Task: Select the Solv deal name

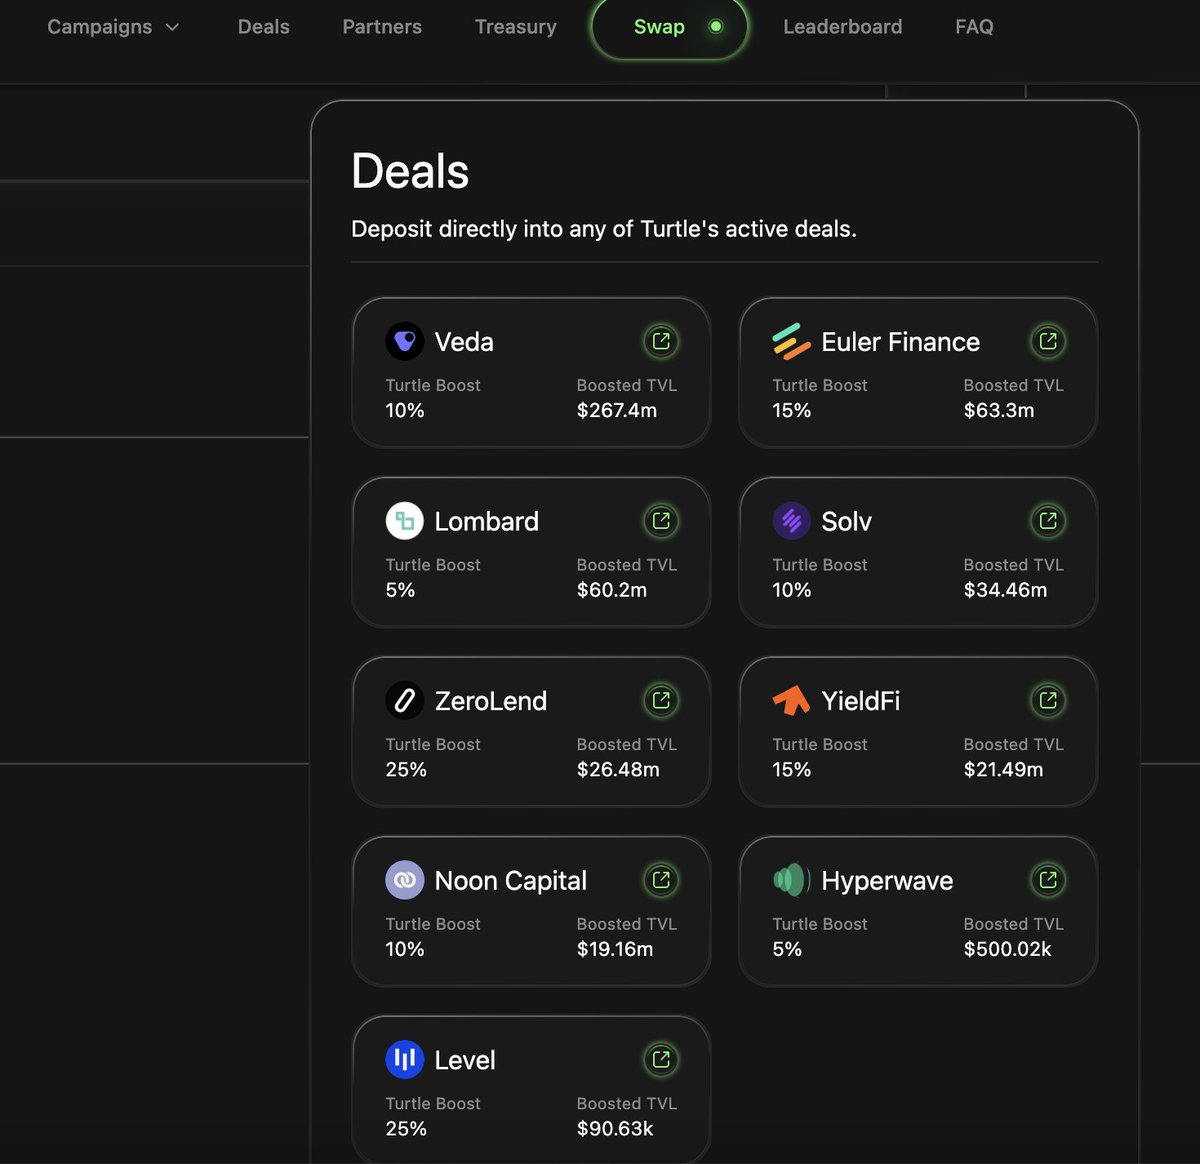Action: point(846,521)
